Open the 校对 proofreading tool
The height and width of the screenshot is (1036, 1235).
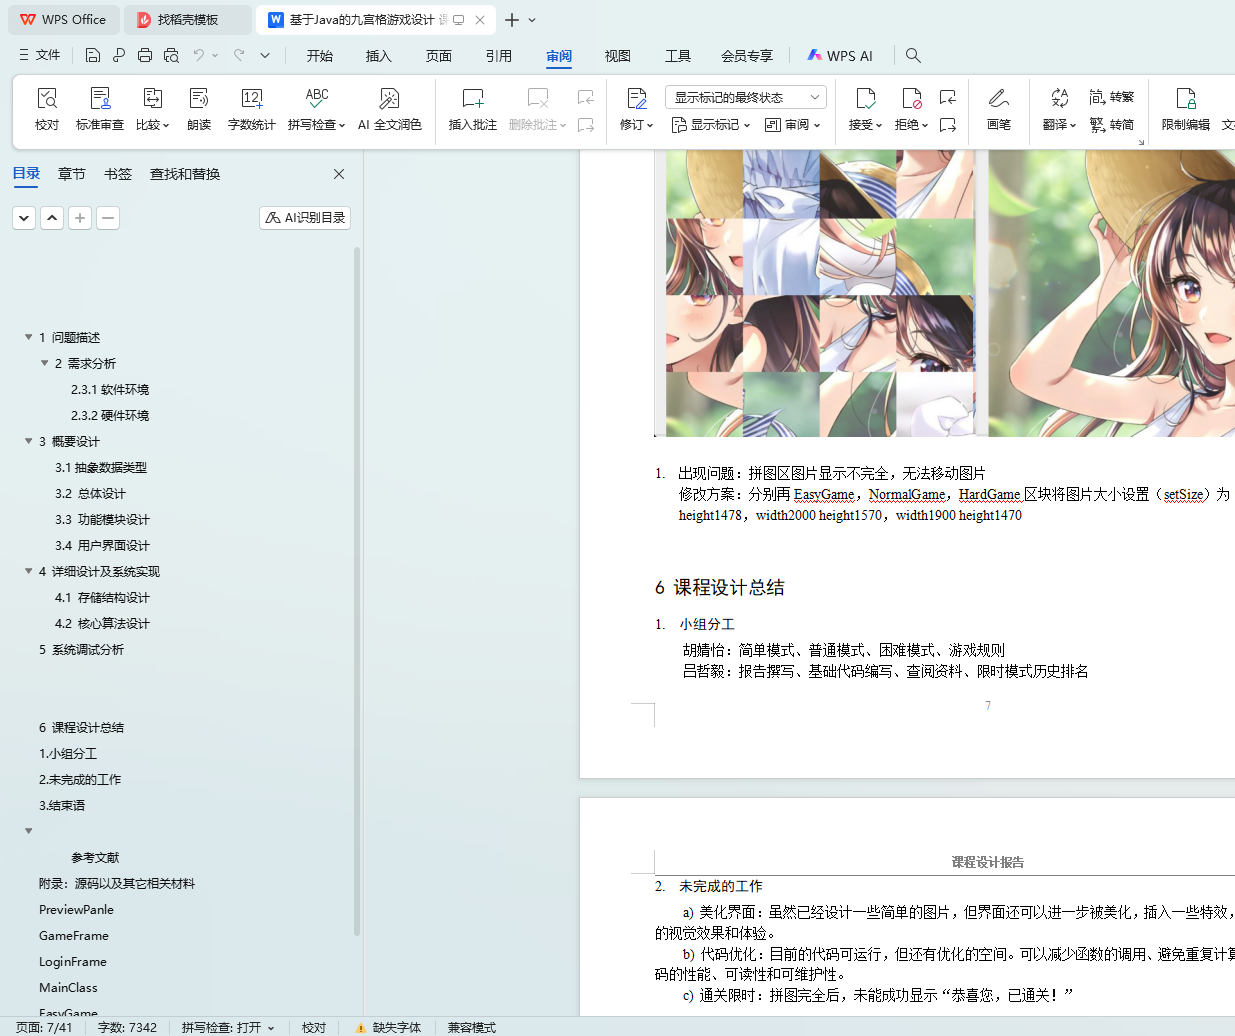pyautogui.click(x=47, y=109)
